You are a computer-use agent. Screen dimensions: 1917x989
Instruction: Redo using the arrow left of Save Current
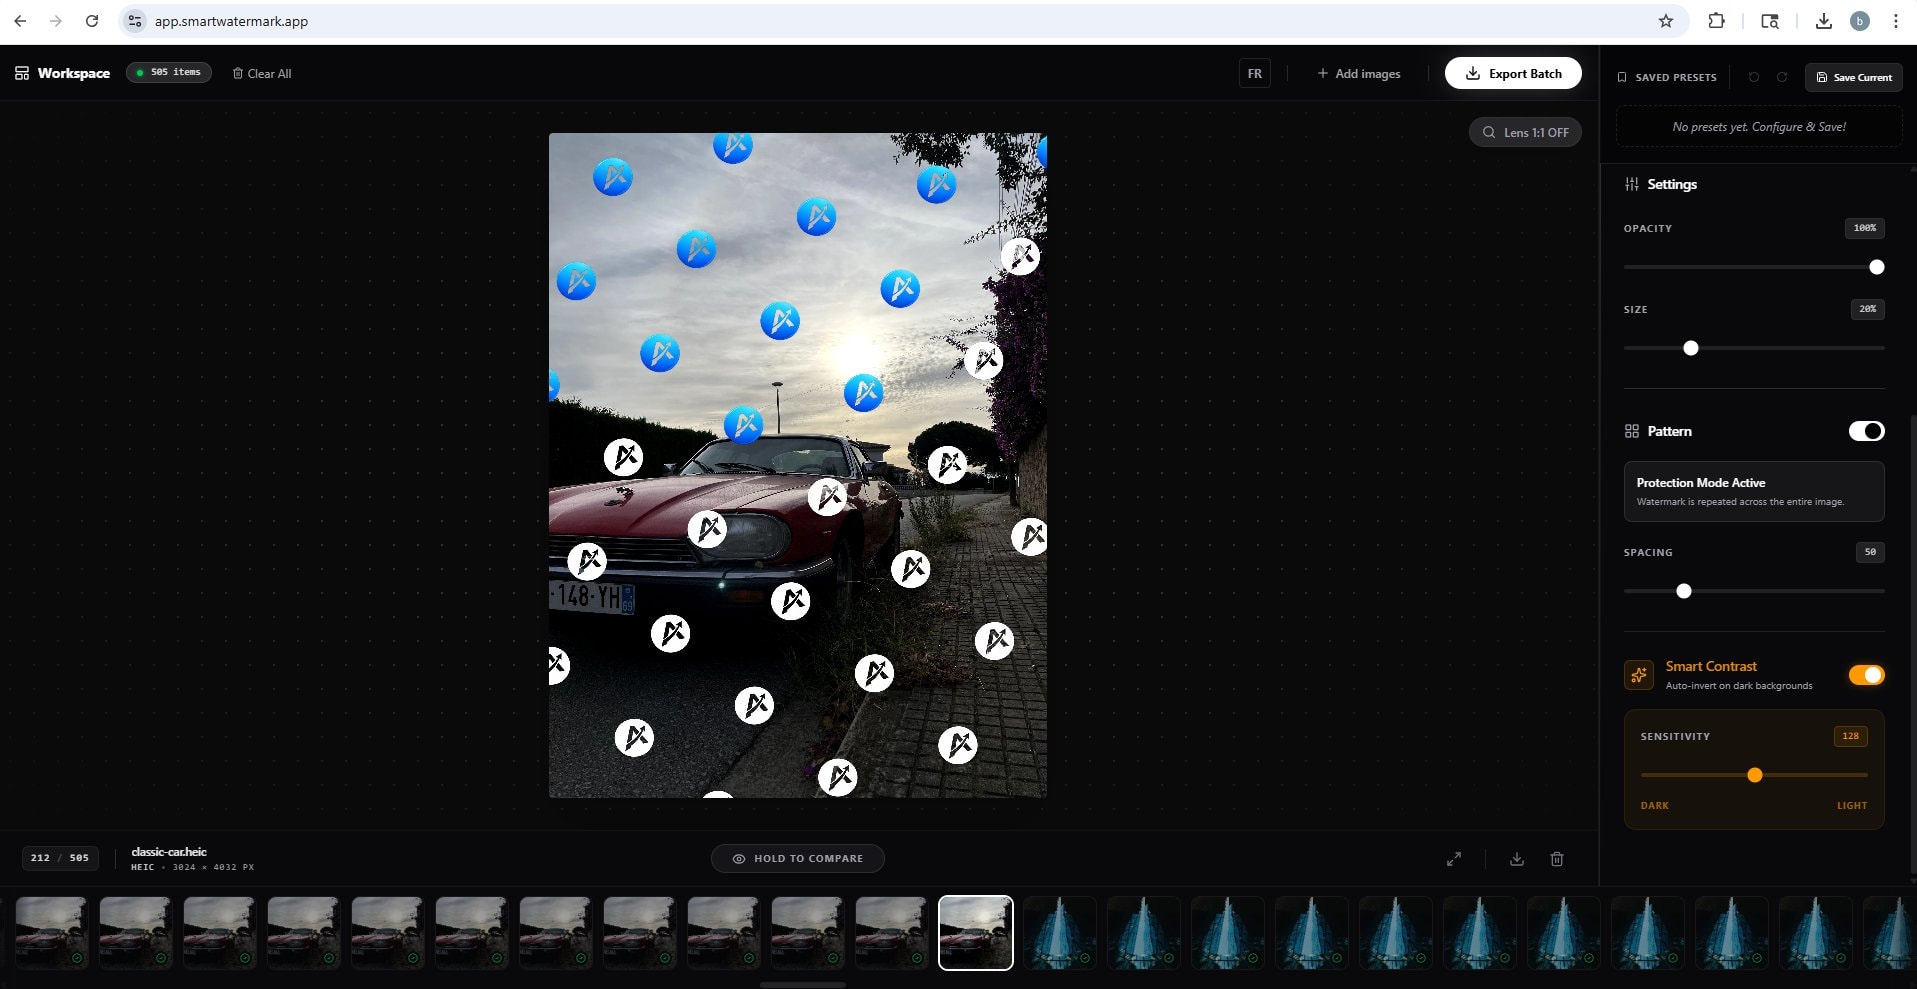tap(1782, 77)
